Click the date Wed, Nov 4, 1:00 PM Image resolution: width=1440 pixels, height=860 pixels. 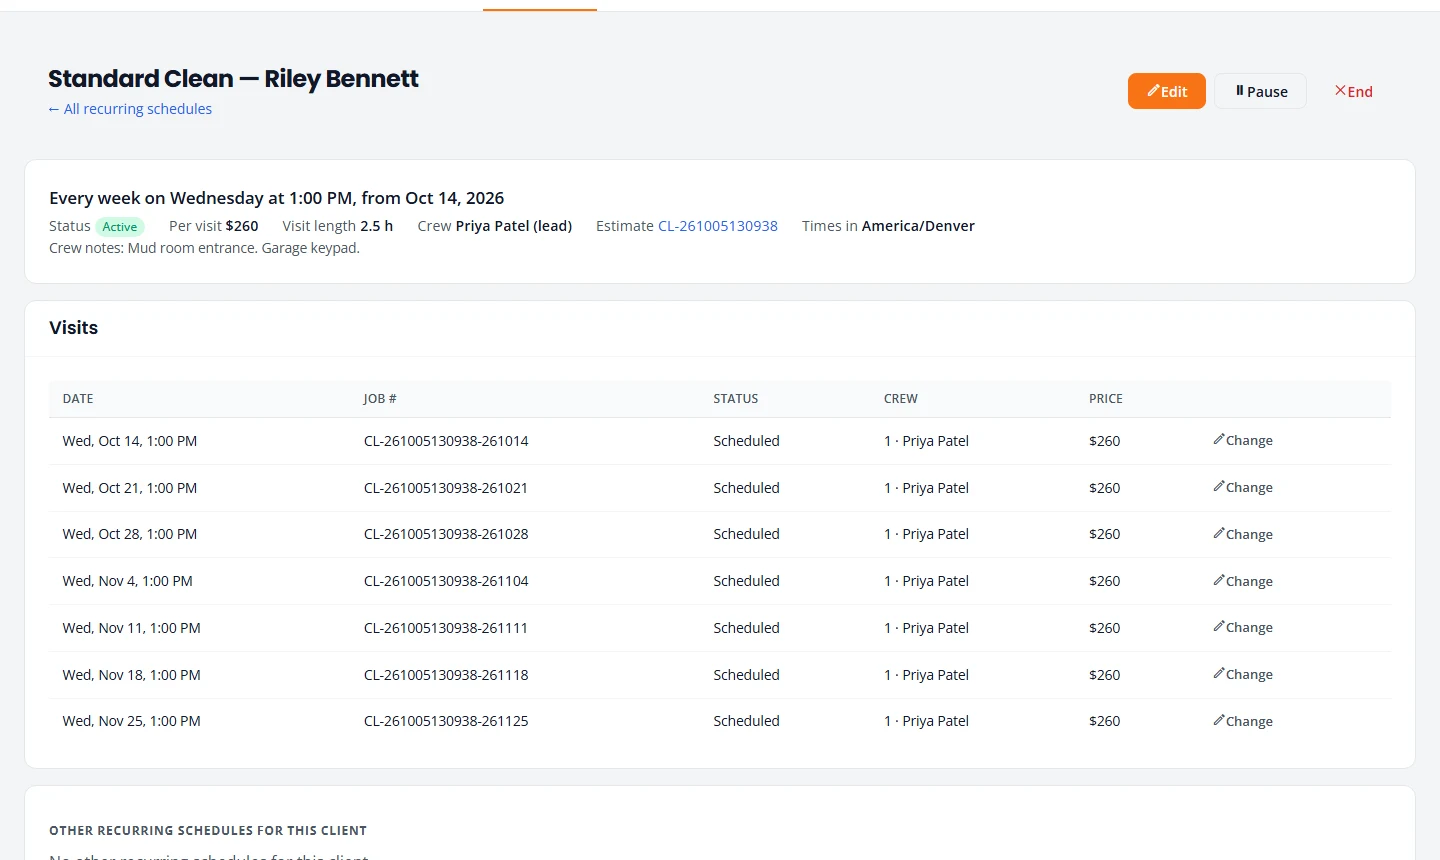[x=128, y=581]
